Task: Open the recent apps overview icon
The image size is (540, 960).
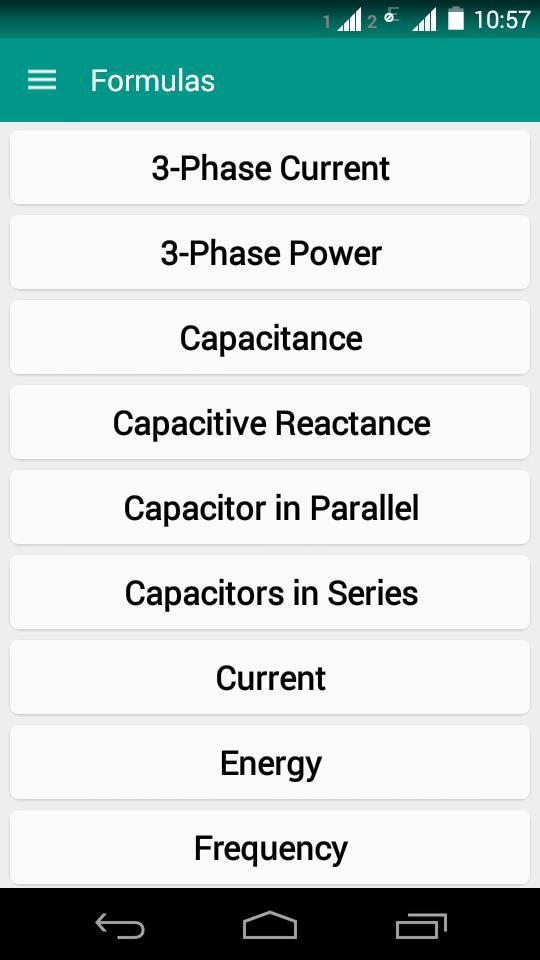Action: click(x=421, y=925)
